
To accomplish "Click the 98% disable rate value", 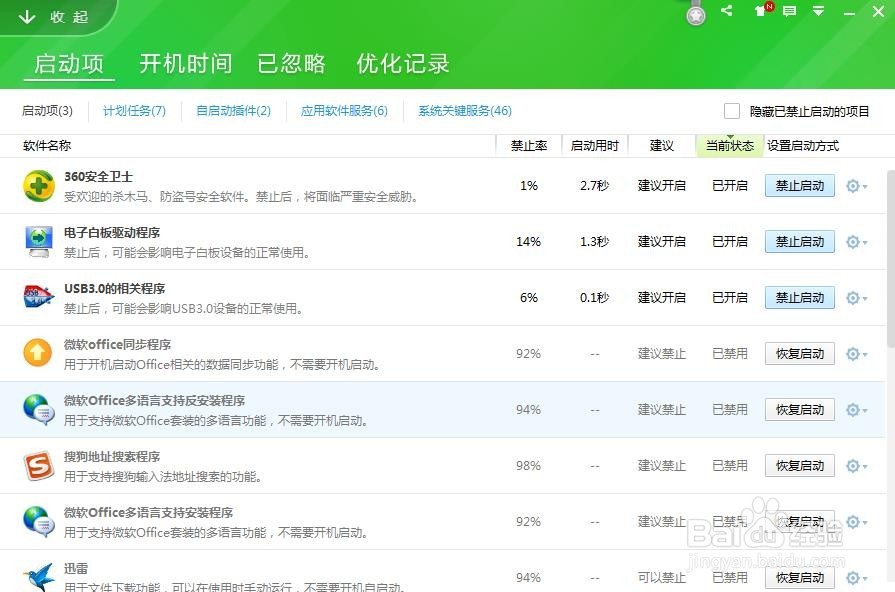I will [x=529, y=465].
